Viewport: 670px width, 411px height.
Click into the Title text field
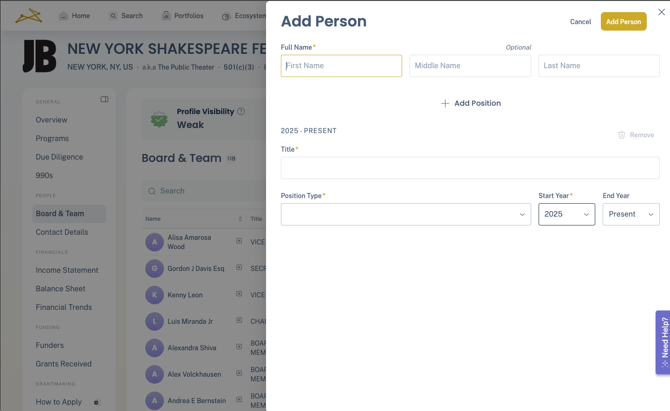[469, 168]
